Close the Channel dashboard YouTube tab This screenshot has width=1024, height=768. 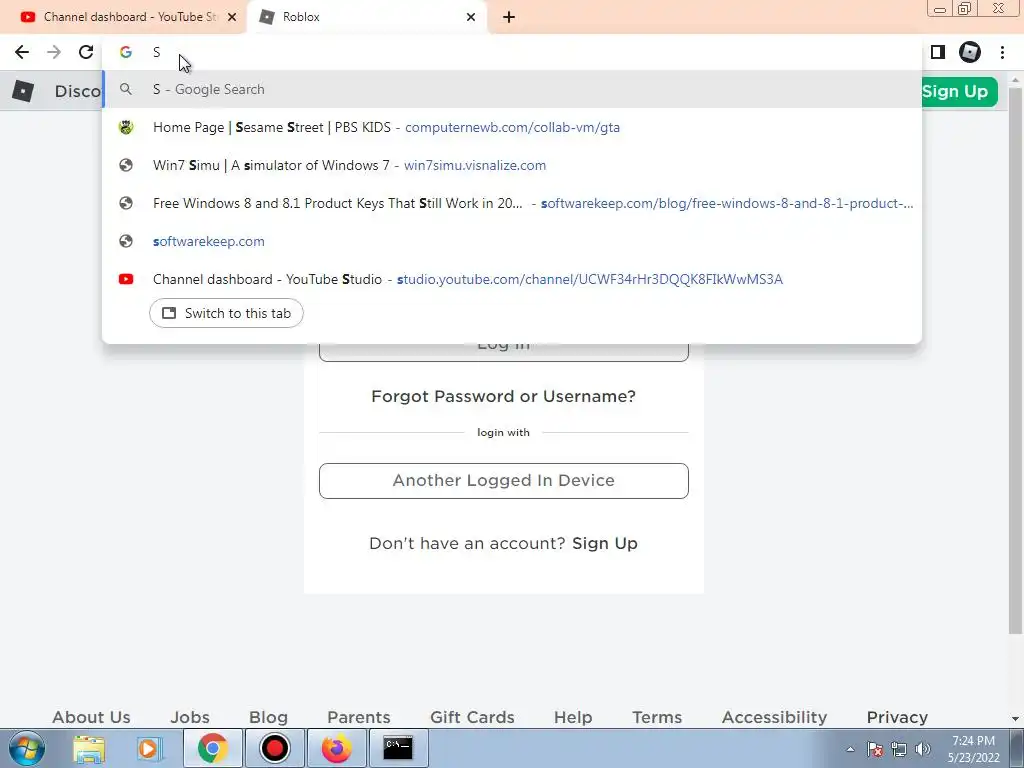[232, 17]
